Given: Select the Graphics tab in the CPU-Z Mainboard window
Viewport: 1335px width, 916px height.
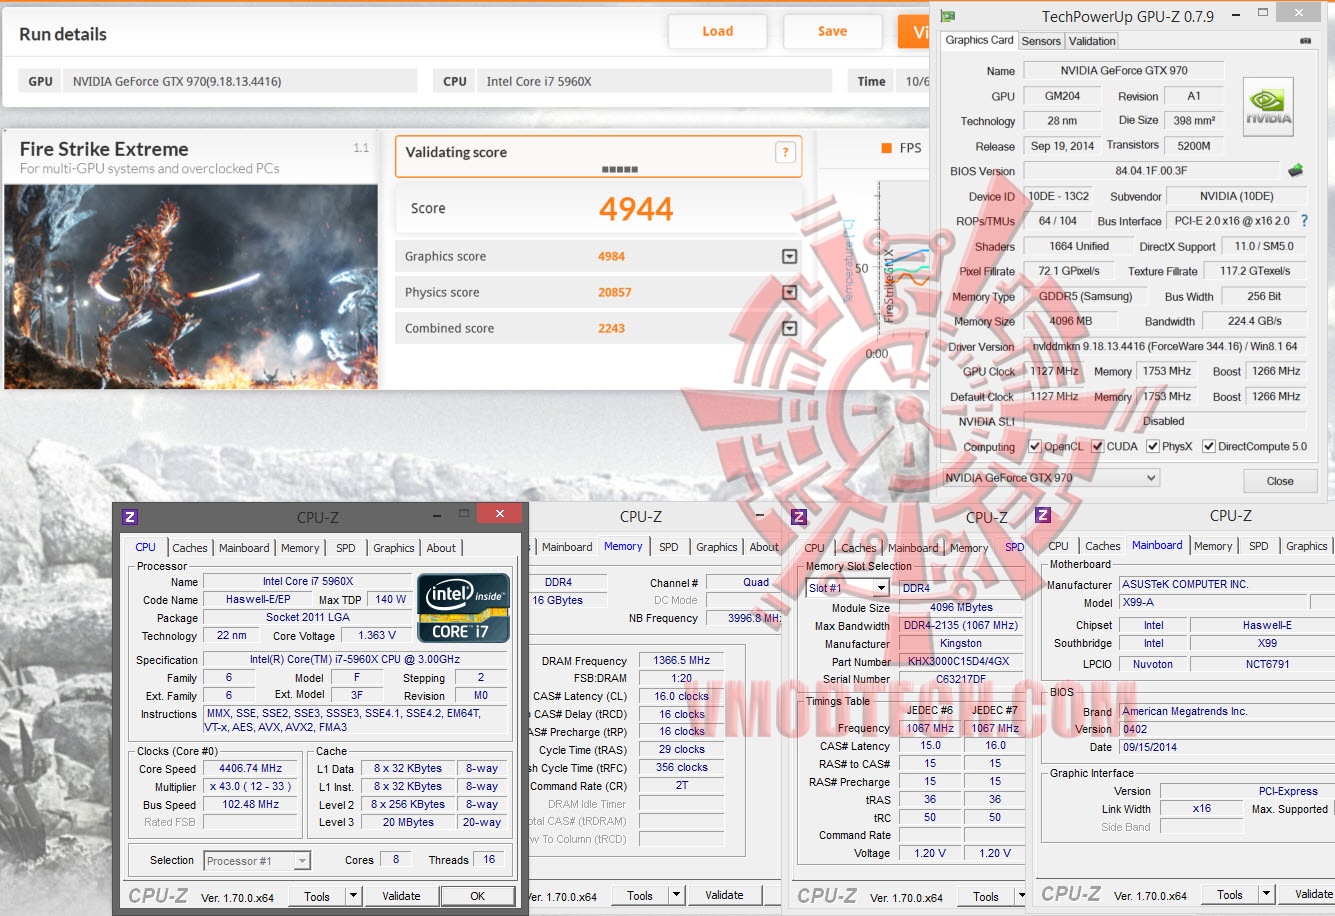Looking at the screenshot, I should pos(1307,546).
